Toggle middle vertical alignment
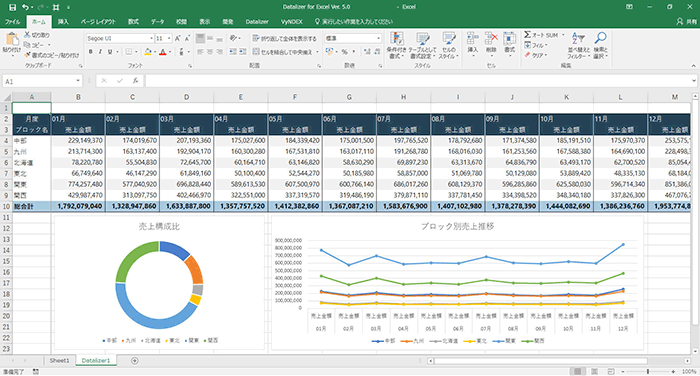Image resolution: width=700 pixels, height=376 pixels. click(x=210, y=39)
